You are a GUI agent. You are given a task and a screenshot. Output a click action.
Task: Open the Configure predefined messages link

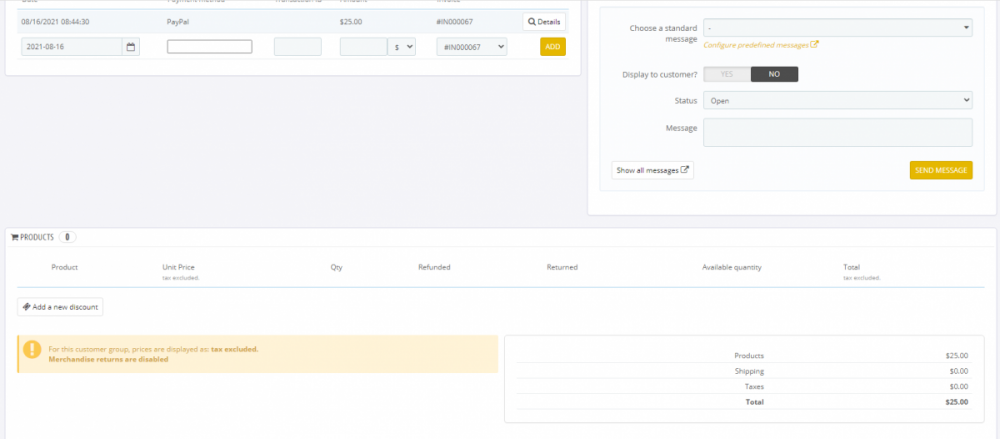click(x=761, y=45)
